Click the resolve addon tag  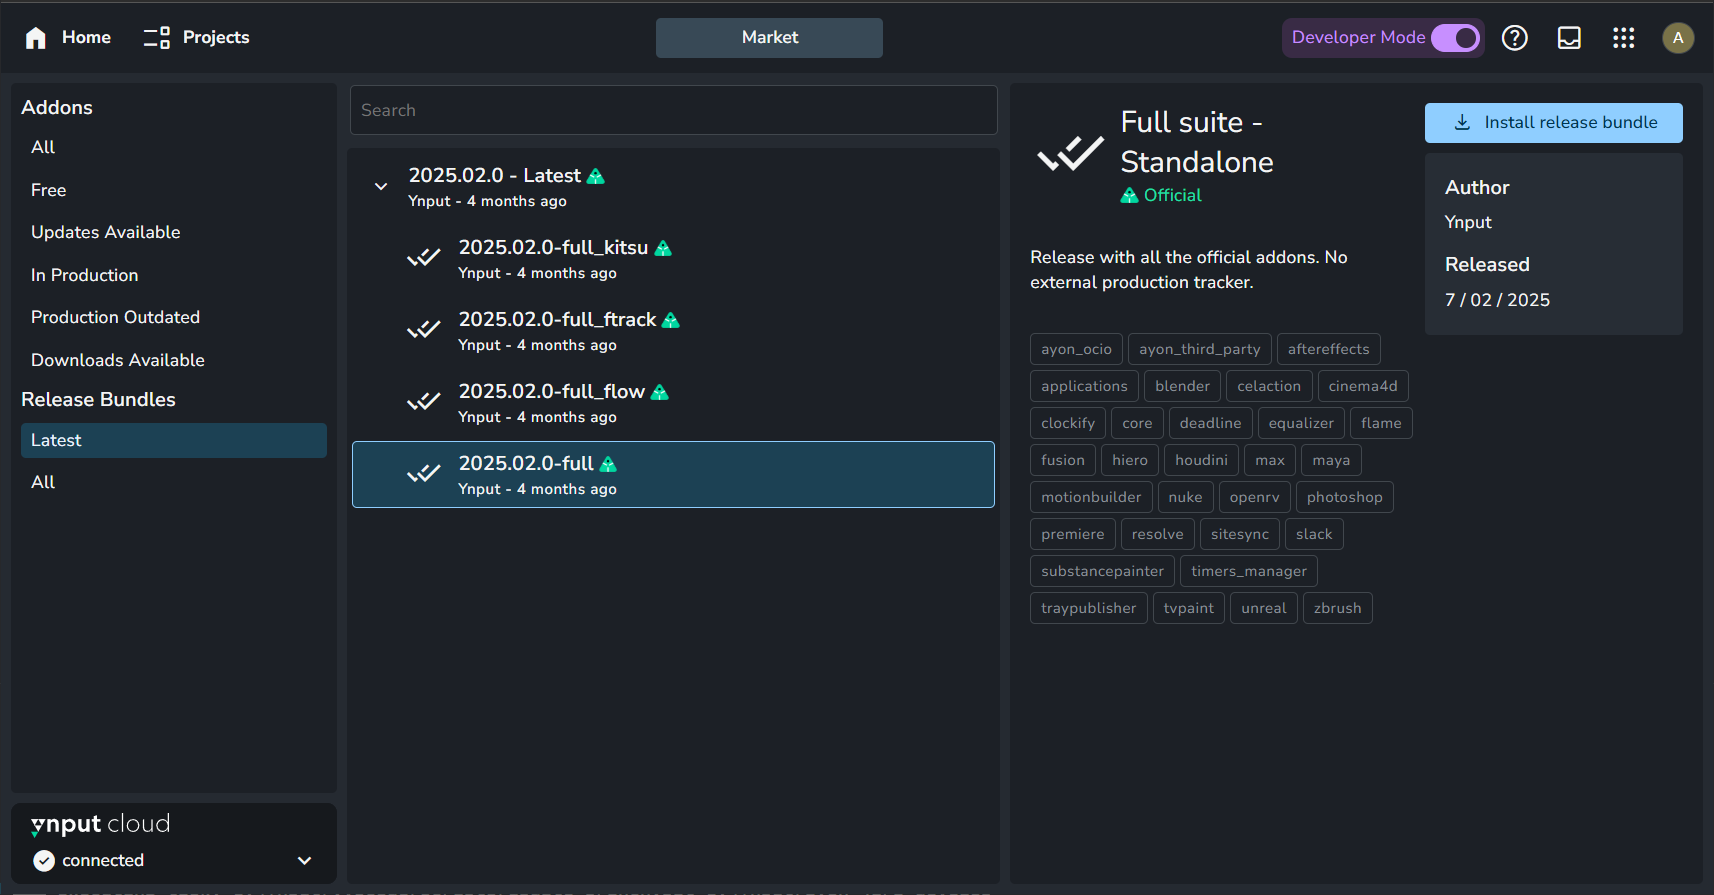pyautogui.click(x=1157, y=534)
